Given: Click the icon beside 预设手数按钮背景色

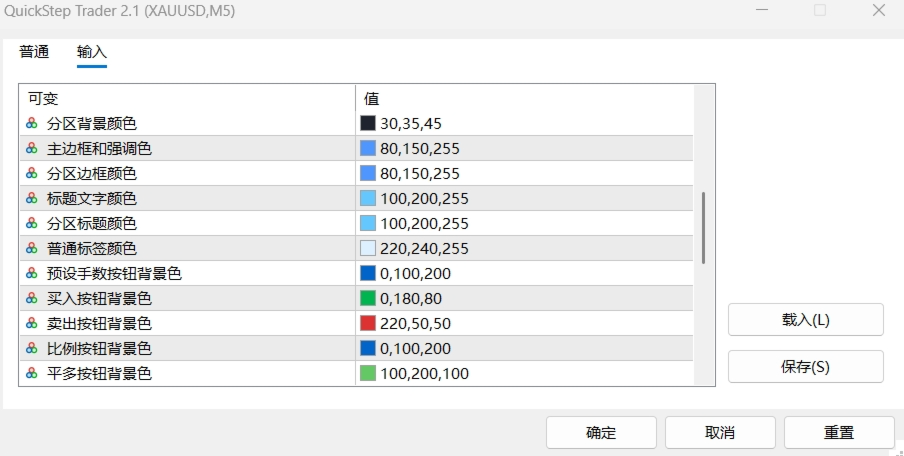Looking at the screenshot, I should click(x=32, y=274).
